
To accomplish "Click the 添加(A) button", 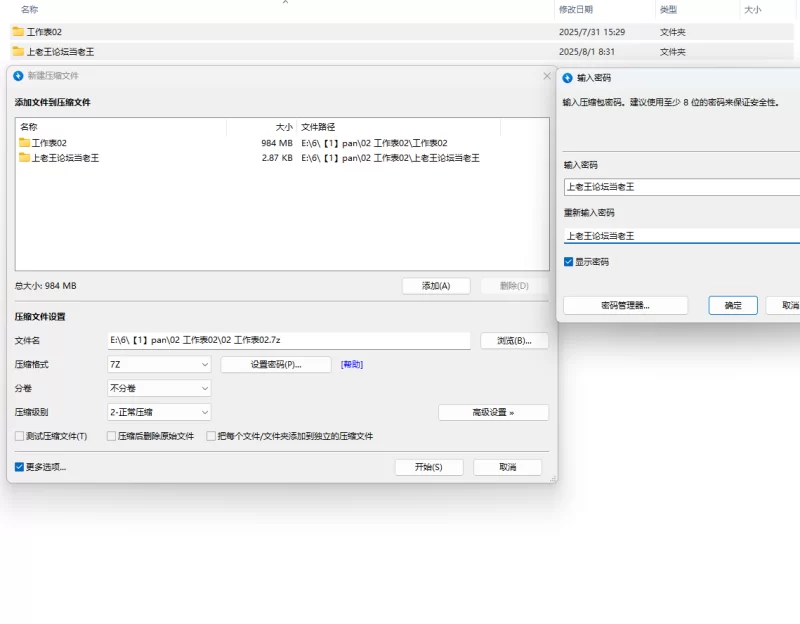I will click(x=436, y=286).
